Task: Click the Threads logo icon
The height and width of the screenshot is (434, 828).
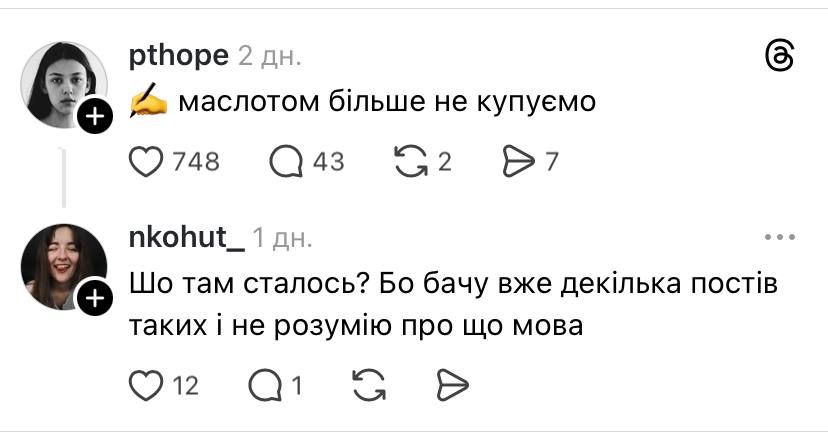Action: pos(778,56)
